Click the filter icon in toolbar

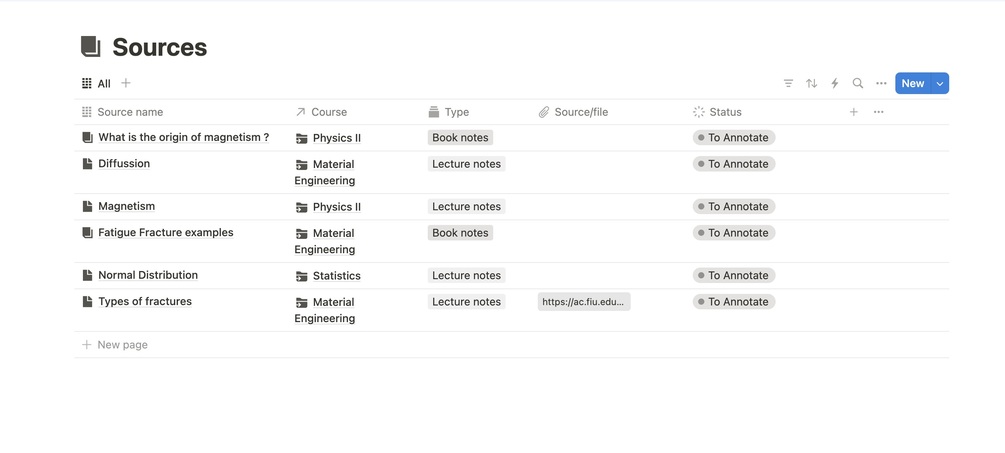tap(788, 83)
